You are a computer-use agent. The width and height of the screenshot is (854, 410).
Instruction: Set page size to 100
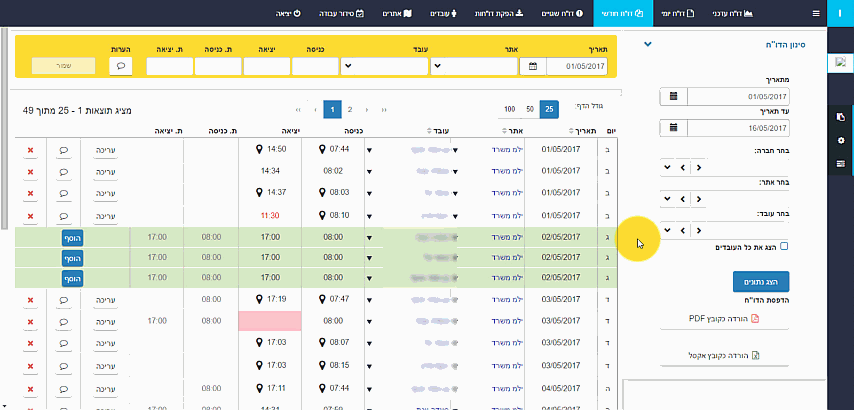click(509, 109)
